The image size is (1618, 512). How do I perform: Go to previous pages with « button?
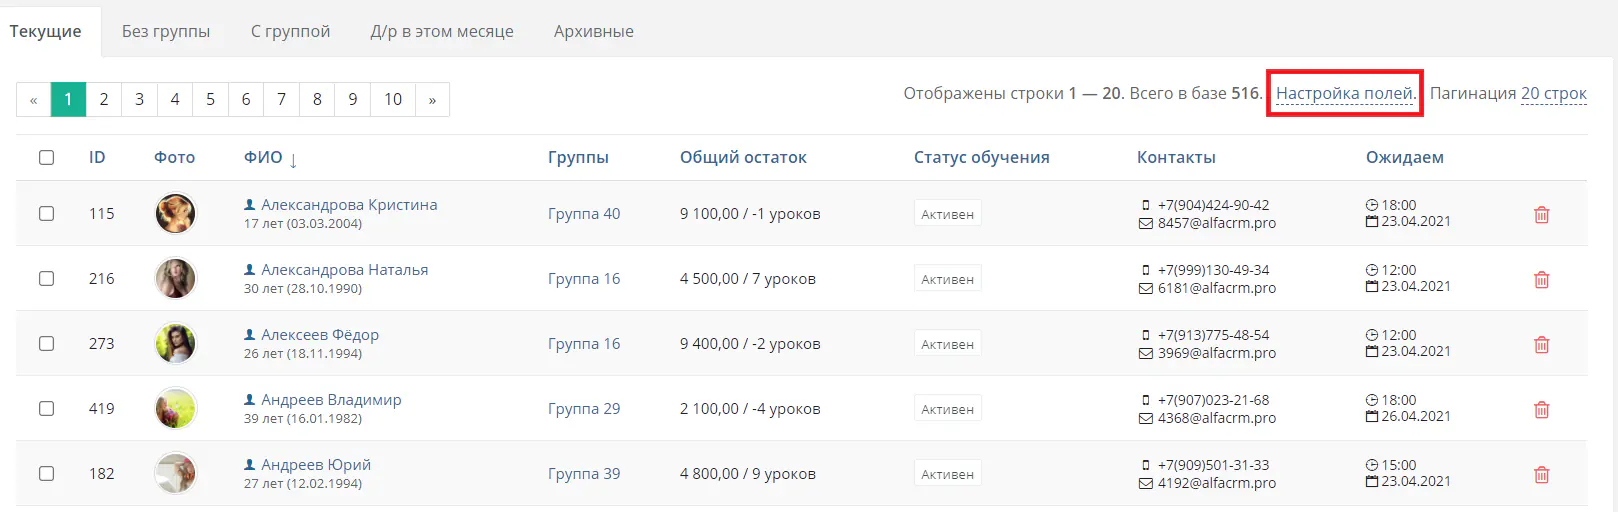point(33,99)
